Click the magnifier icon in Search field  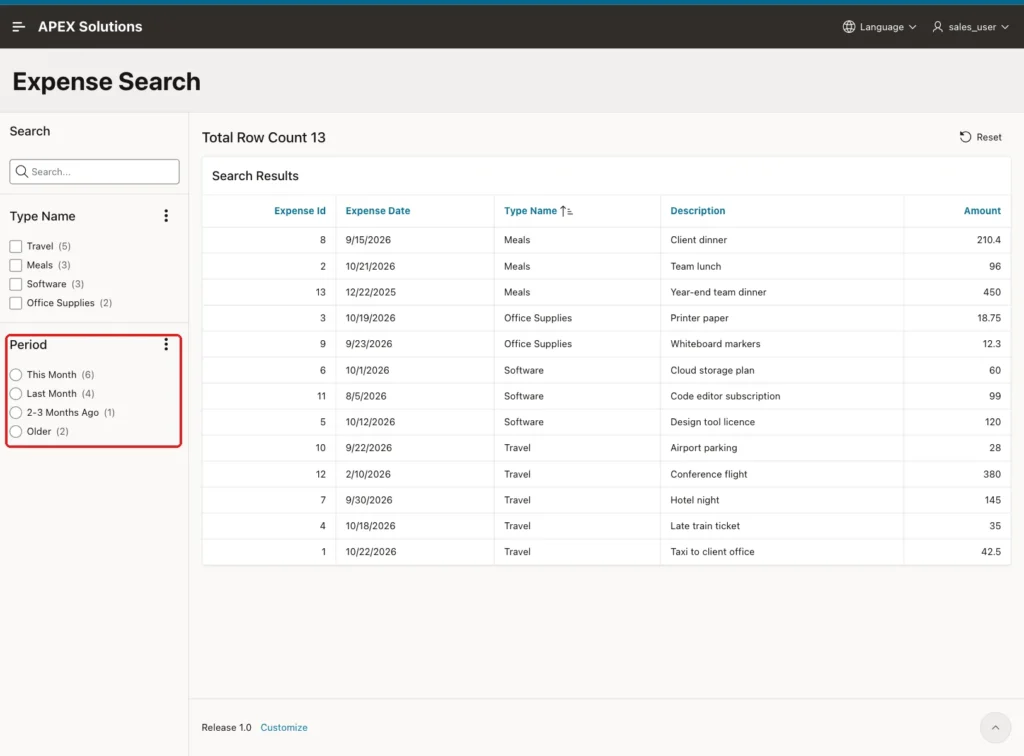[x=22, y=171]
